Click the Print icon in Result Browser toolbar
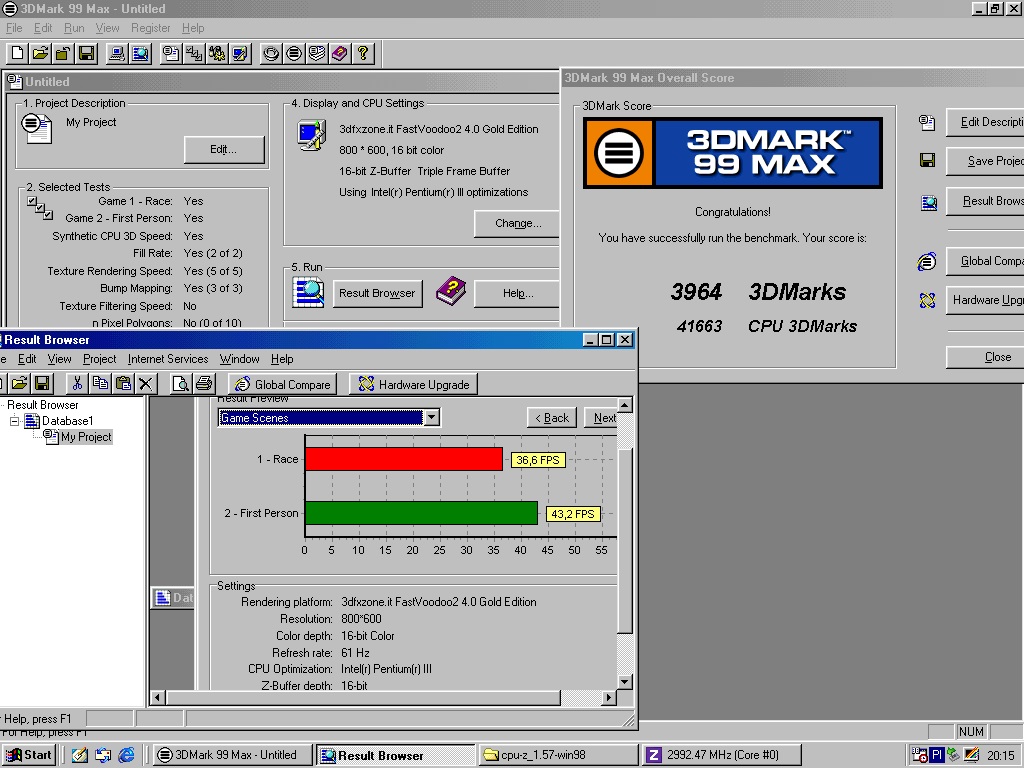The image size is (1024, 768). pyautogui.click(x=204, y=383)
